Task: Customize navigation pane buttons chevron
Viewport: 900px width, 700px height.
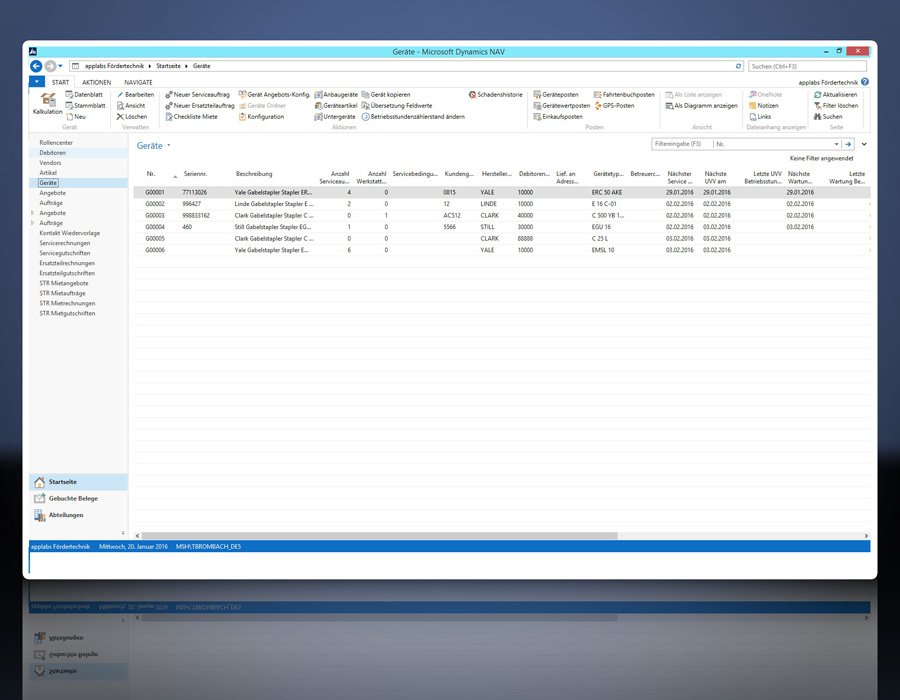Action: [123, 533]
